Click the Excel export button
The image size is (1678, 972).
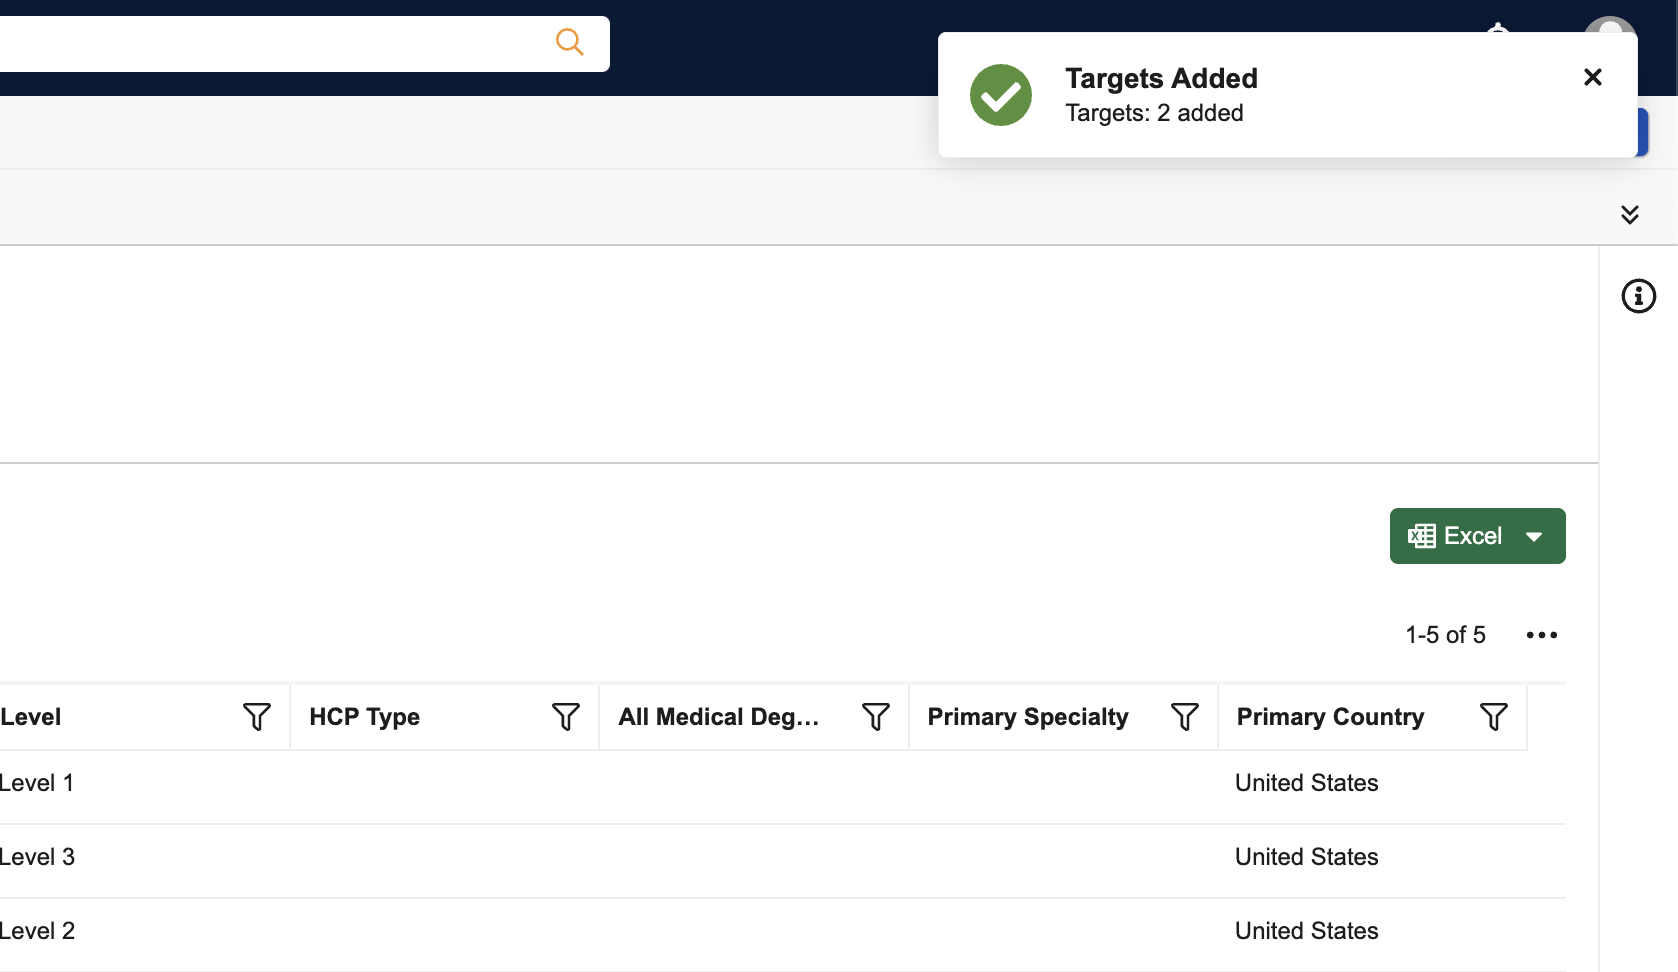coord(1456,536)
